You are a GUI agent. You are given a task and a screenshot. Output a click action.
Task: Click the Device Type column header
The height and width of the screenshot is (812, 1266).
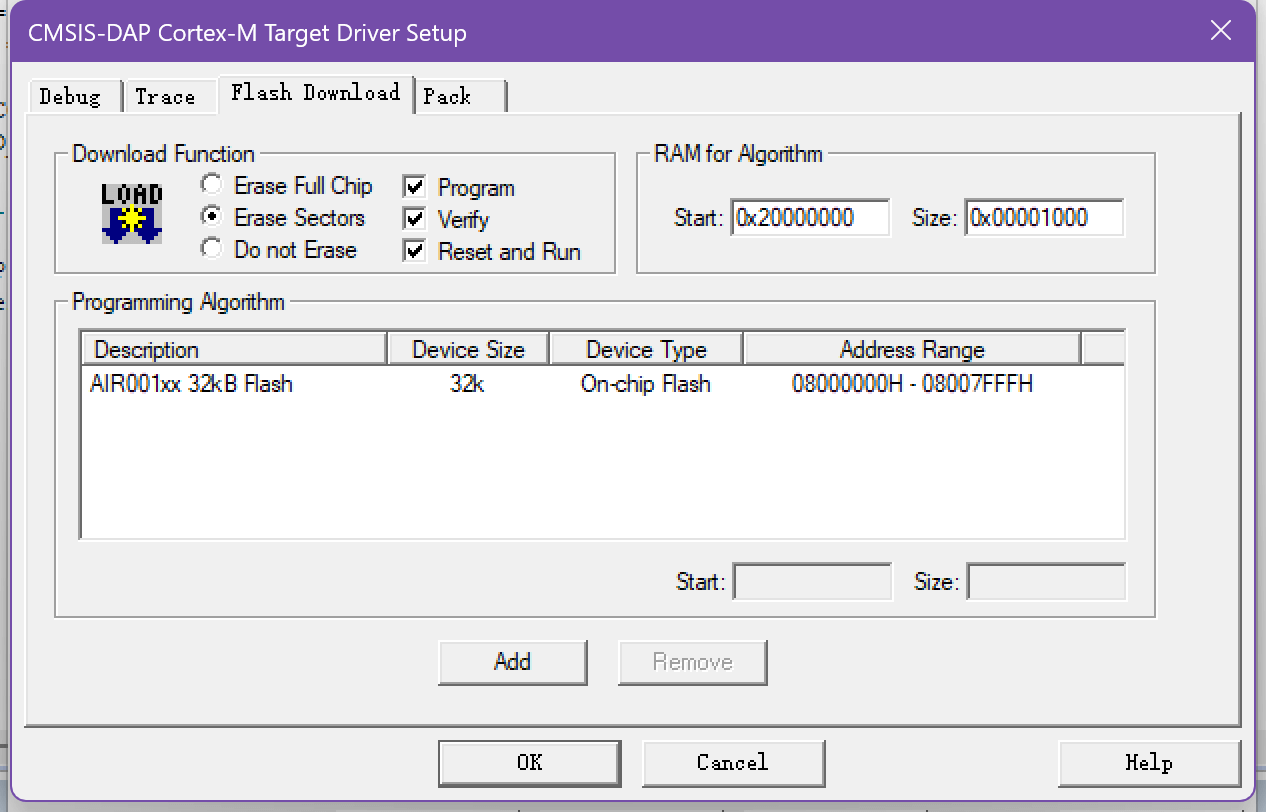coord(646,349)
